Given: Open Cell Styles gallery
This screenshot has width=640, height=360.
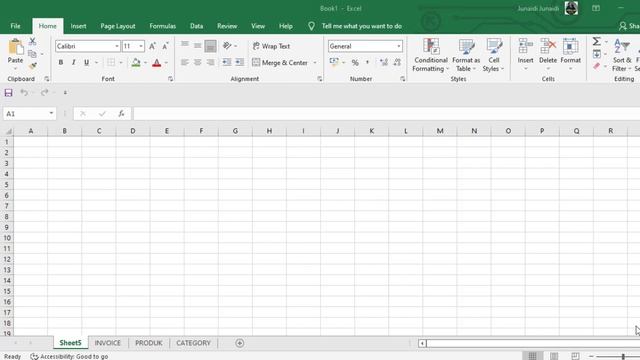Looking at the screenshot, I should 493,55.
